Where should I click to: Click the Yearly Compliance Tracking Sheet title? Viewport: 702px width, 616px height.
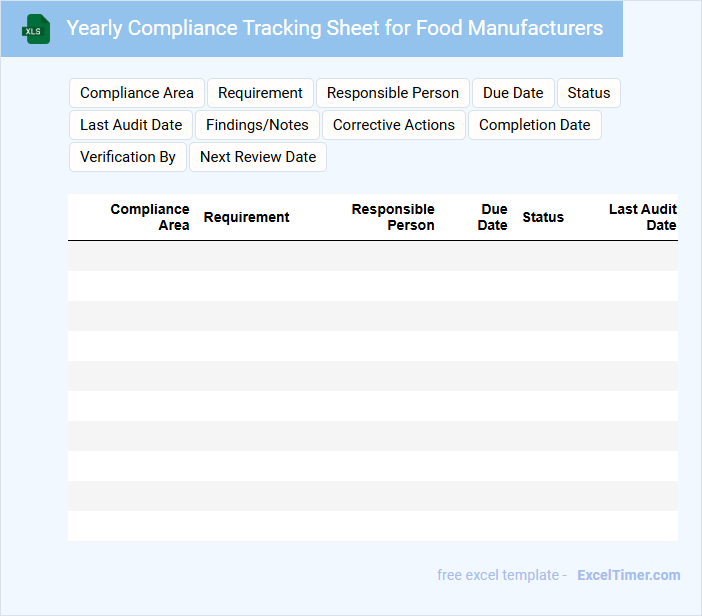point(334,28)
